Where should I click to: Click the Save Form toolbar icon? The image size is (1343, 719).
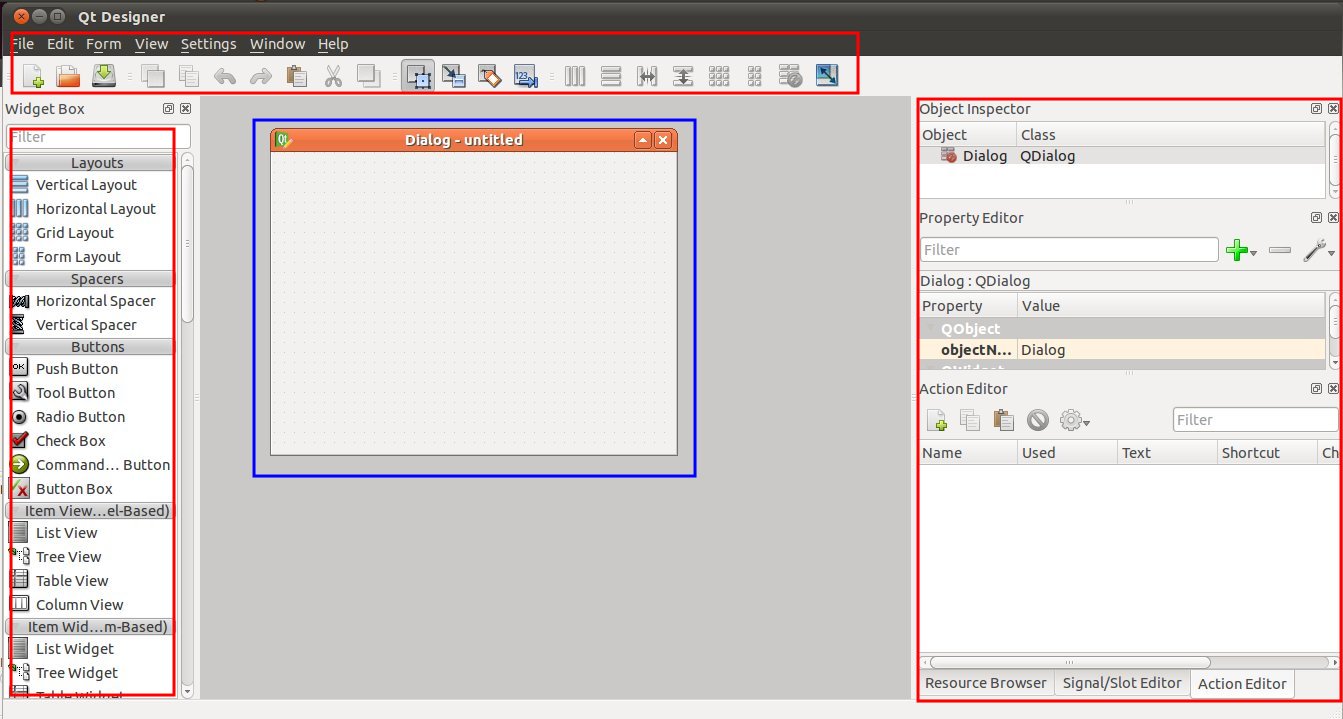click(x=104, y=76)
